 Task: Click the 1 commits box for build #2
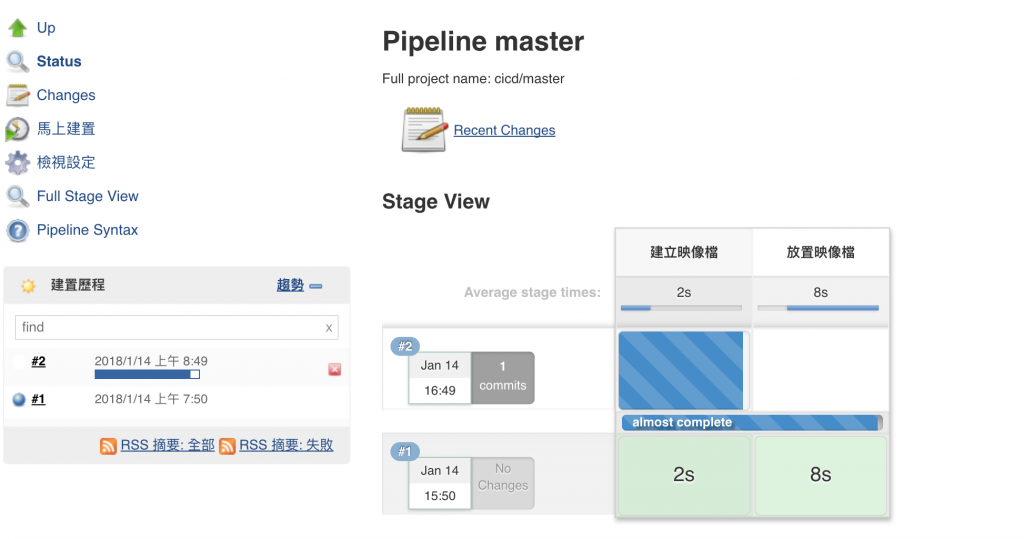coord(502,377)
